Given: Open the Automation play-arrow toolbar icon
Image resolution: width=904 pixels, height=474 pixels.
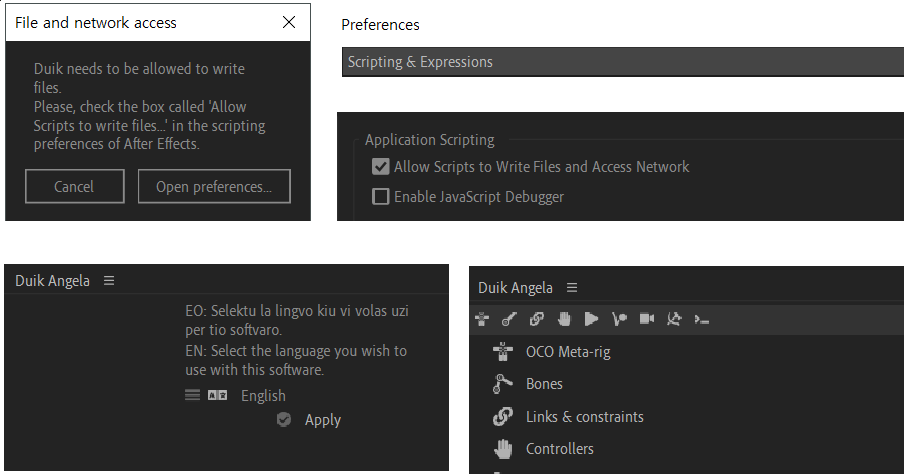Looking at the screenshot, I should [x=592, y=319].
